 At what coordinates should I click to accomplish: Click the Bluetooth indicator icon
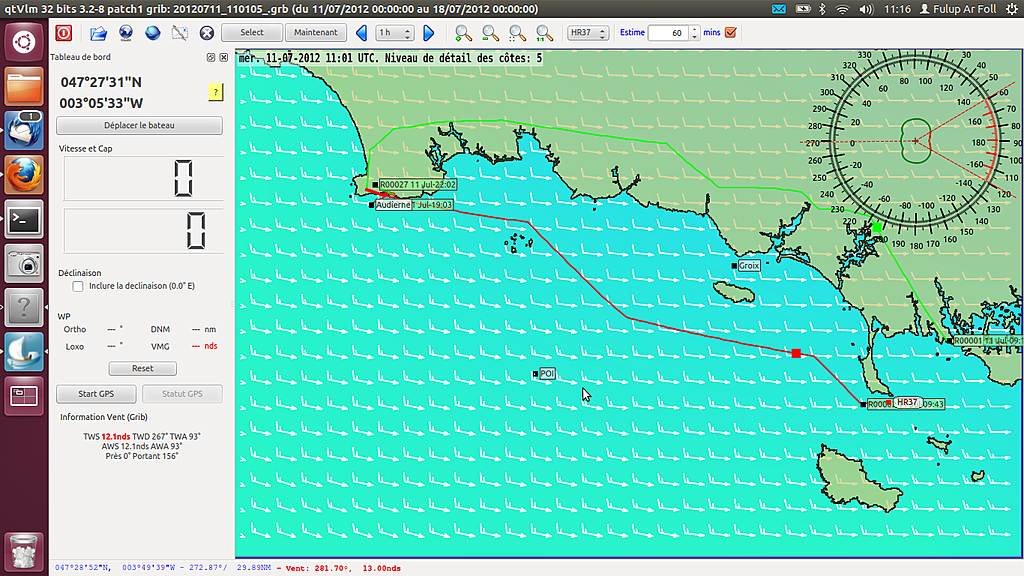823,9
